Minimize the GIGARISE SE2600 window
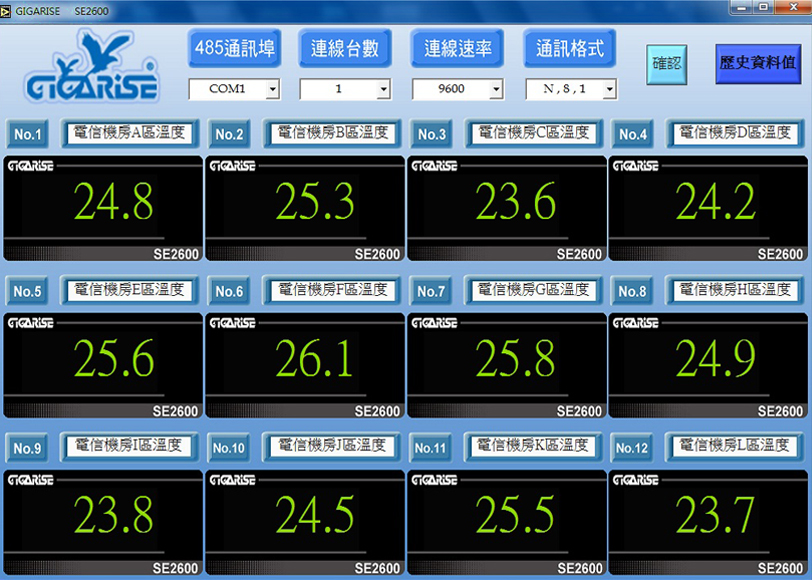 pyautogui.click(x=742, y=7)
